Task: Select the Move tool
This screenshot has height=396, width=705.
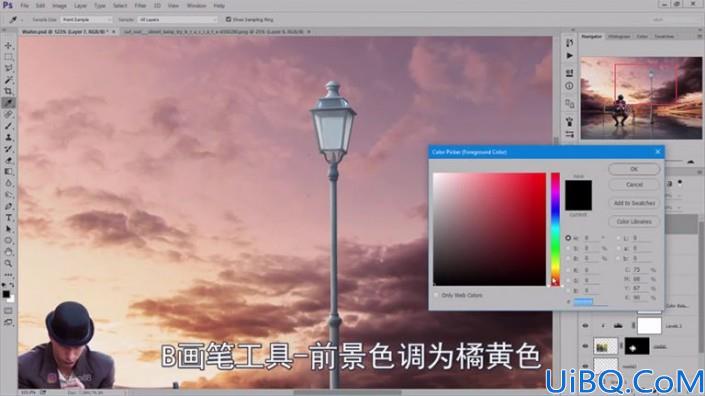Action: [x=9, y=46]
